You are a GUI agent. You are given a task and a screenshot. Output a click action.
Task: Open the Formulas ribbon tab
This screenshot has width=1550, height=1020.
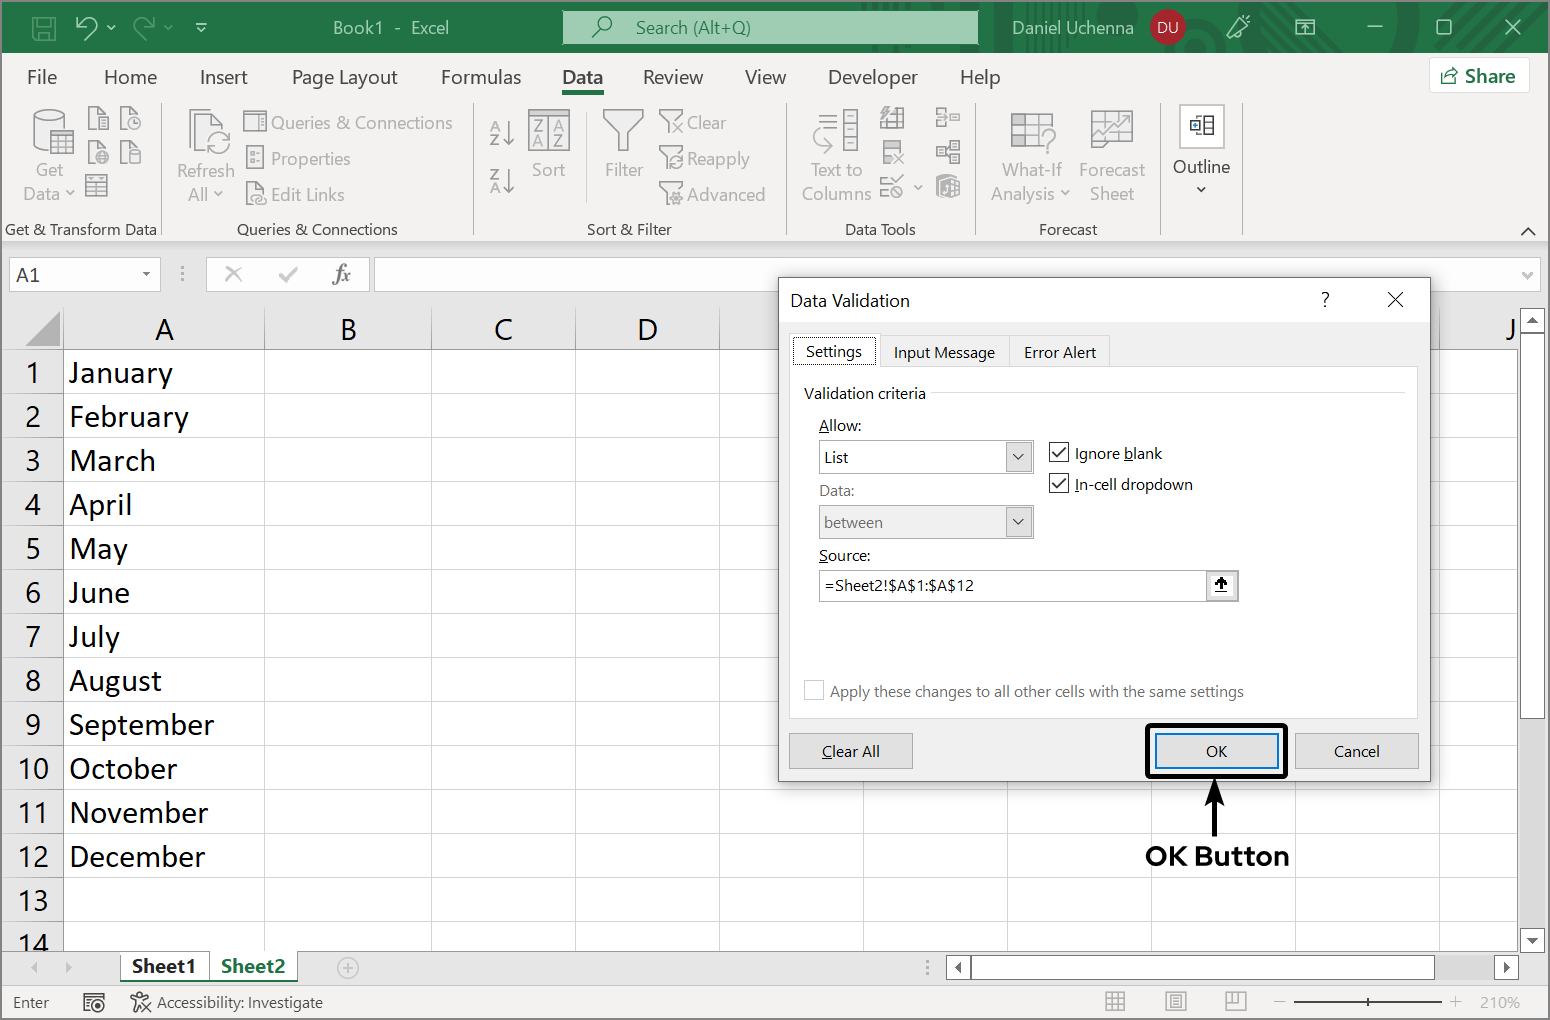pos(480,77)
